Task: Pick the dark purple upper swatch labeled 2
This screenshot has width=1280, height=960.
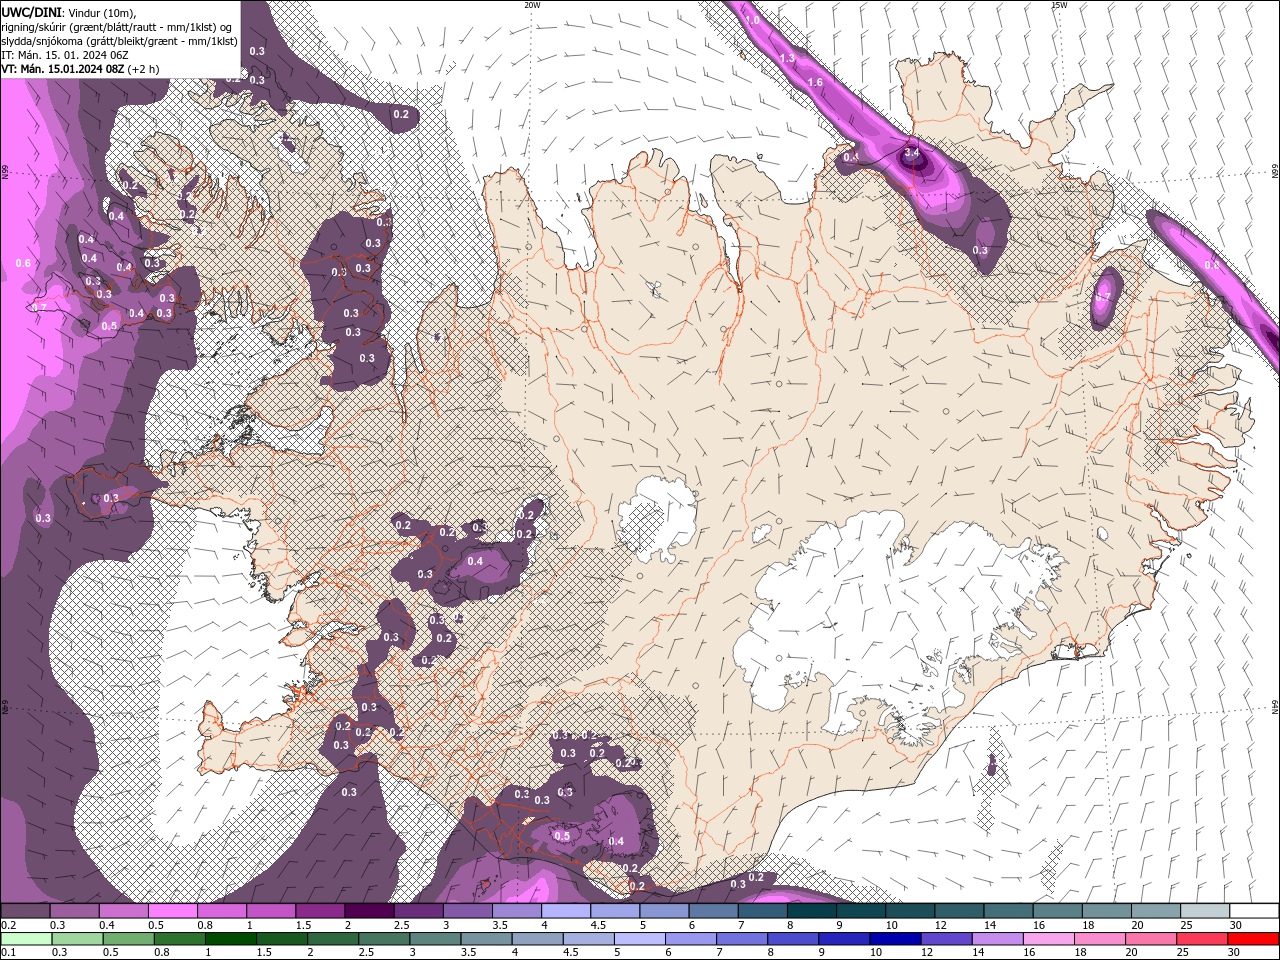Action: [369, 911]
